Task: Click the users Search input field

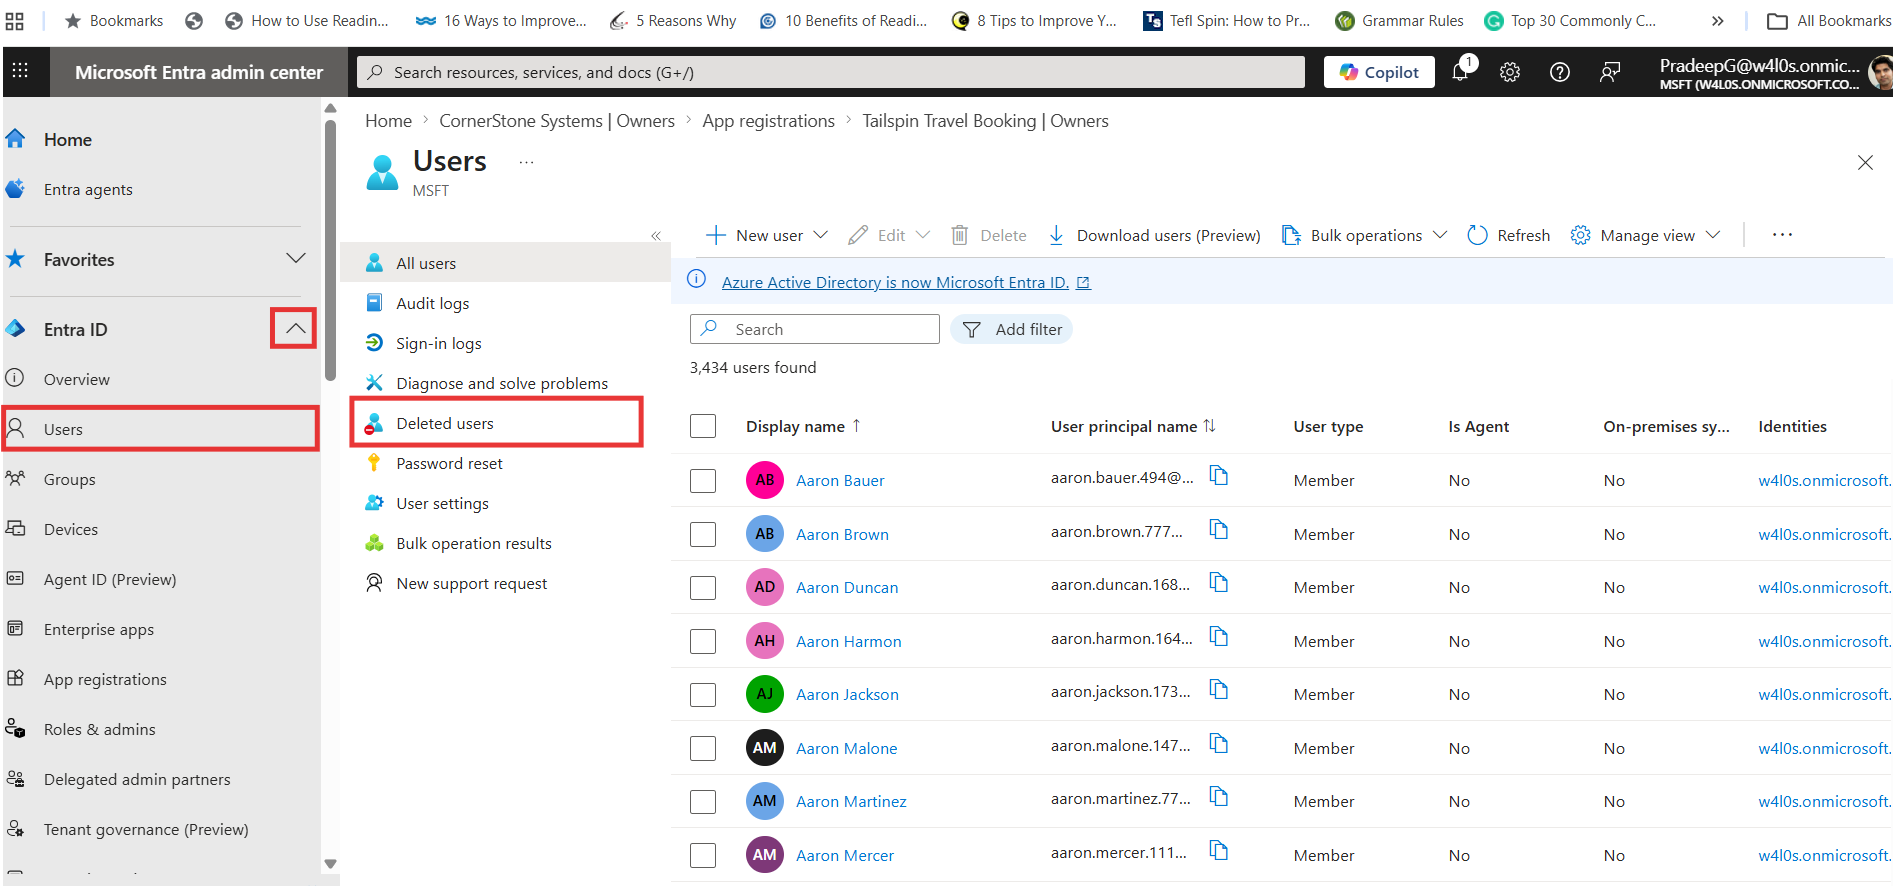Action: click(830, 329)
